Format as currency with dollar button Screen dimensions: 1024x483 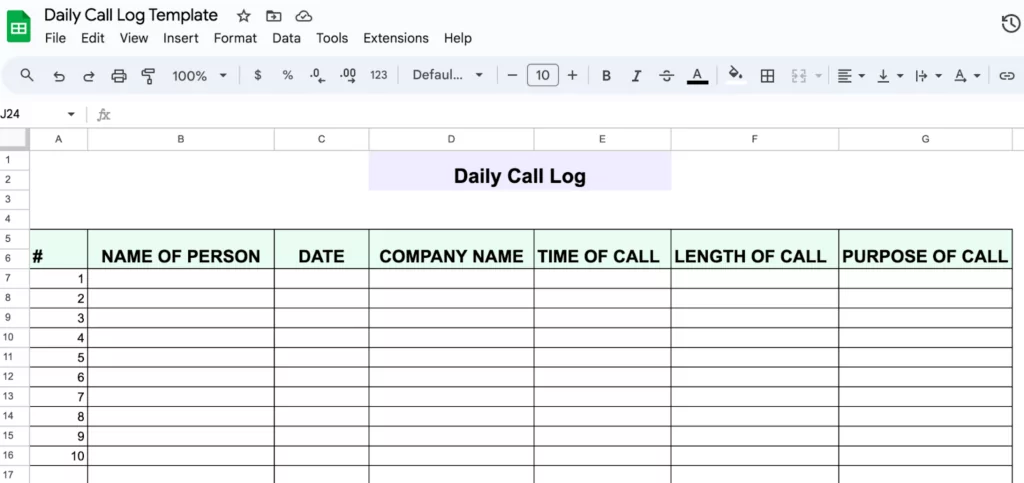(x=258, y=75)
